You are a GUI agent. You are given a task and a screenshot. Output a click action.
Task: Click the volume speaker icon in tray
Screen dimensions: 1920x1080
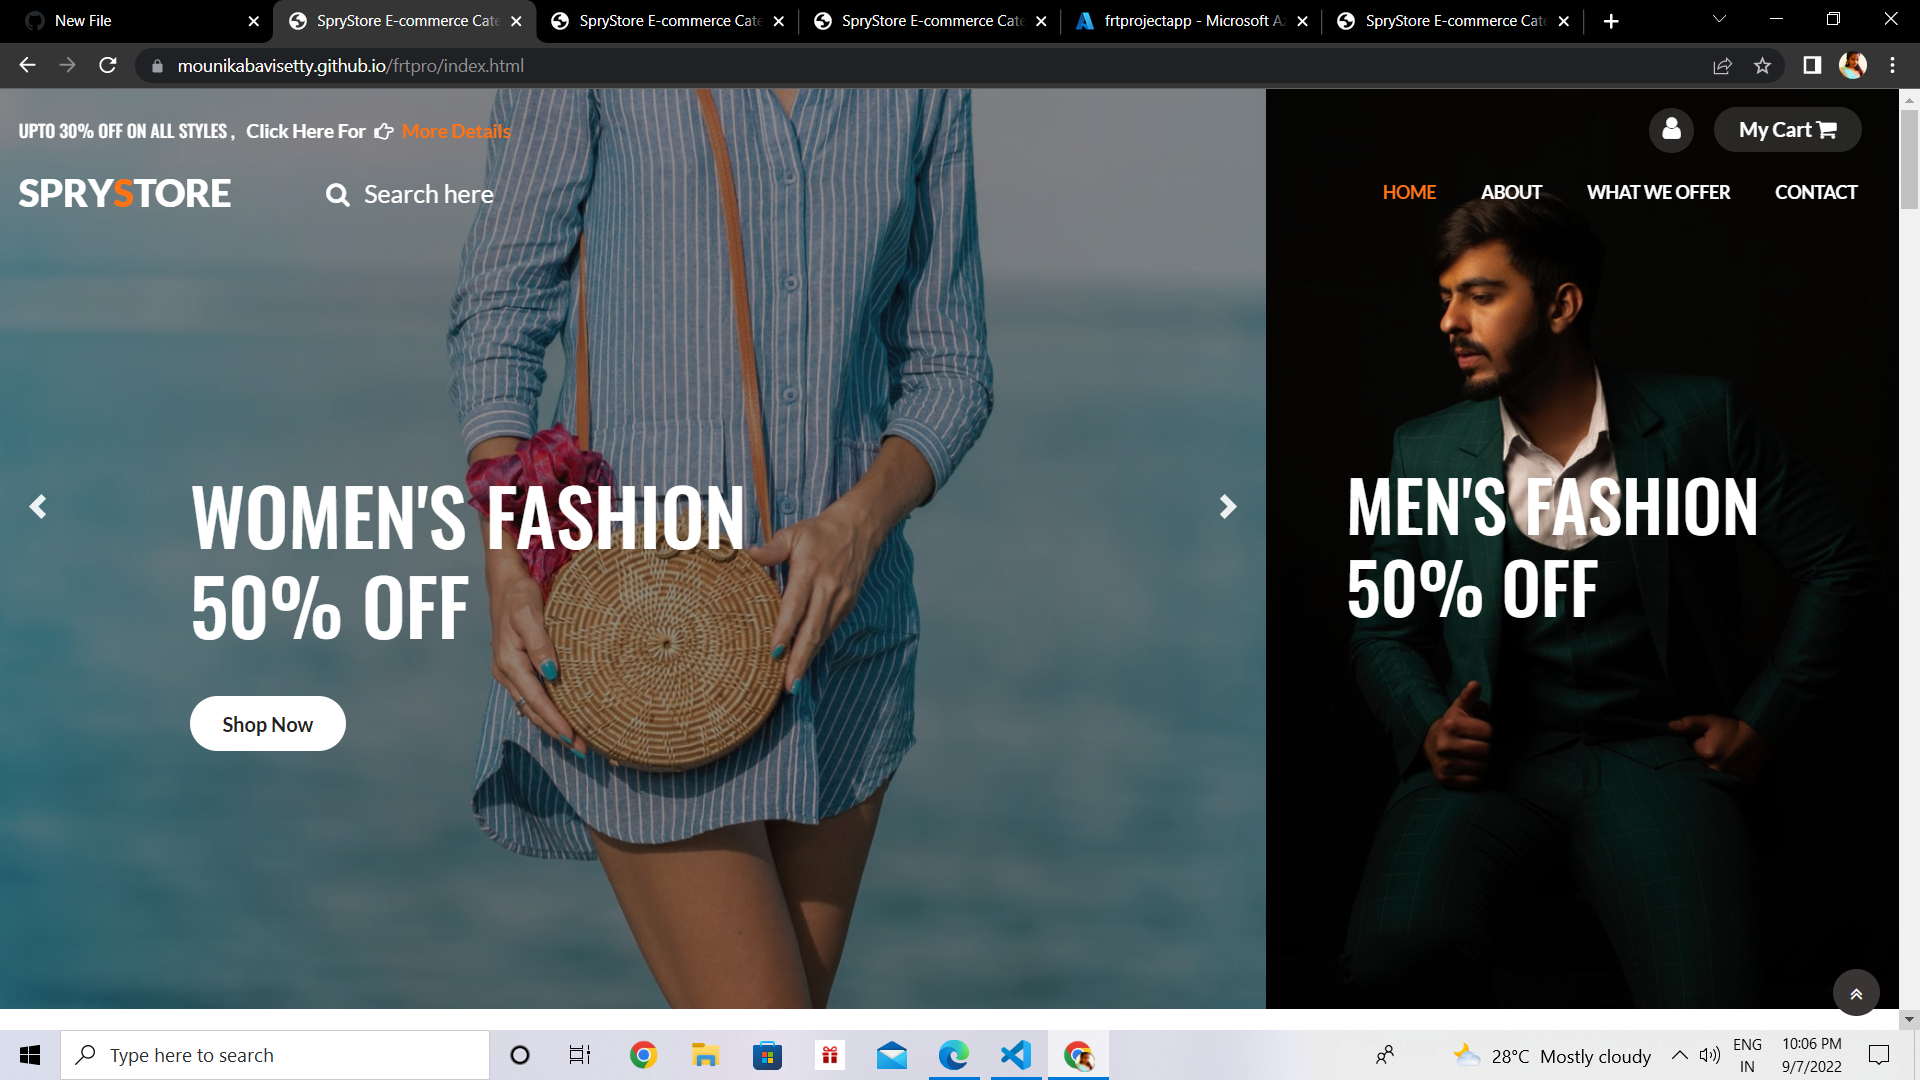[x=1710, y=1055]
